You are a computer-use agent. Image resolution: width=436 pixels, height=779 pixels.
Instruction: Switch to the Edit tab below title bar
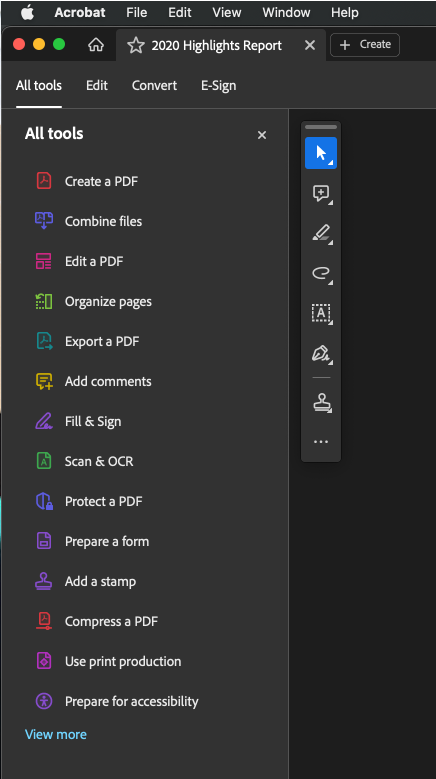click(x=97, y=85)
